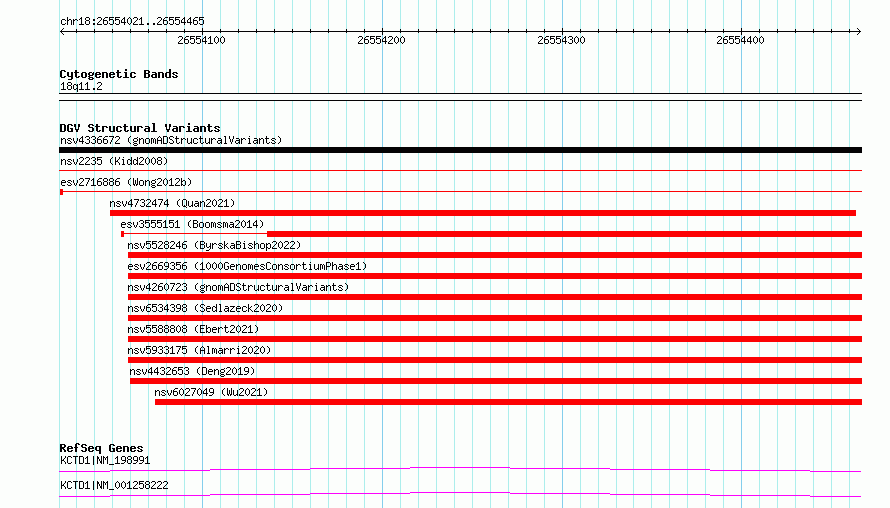Click the RefSeq Genes track title
890x508 pixels.
point(101,448)
